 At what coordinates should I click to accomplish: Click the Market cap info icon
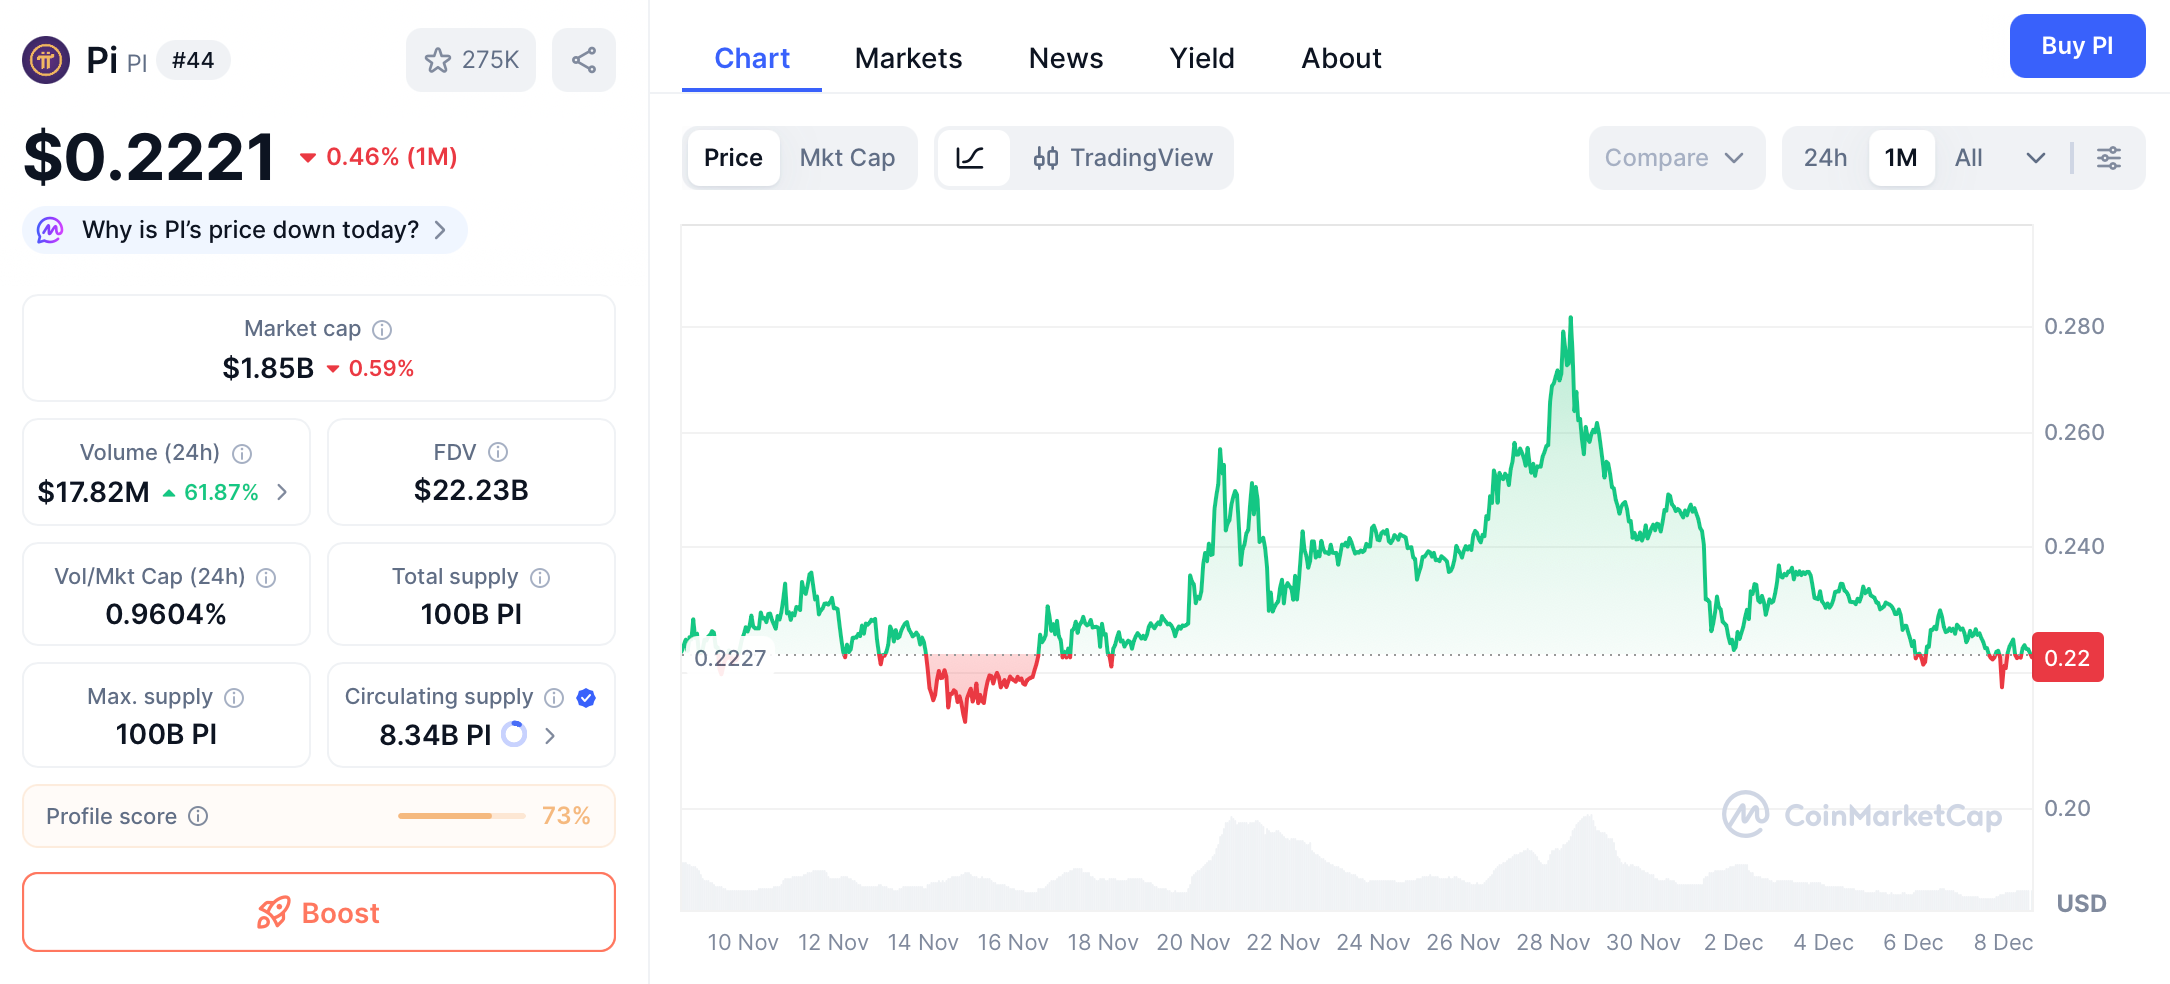(383, 328)
